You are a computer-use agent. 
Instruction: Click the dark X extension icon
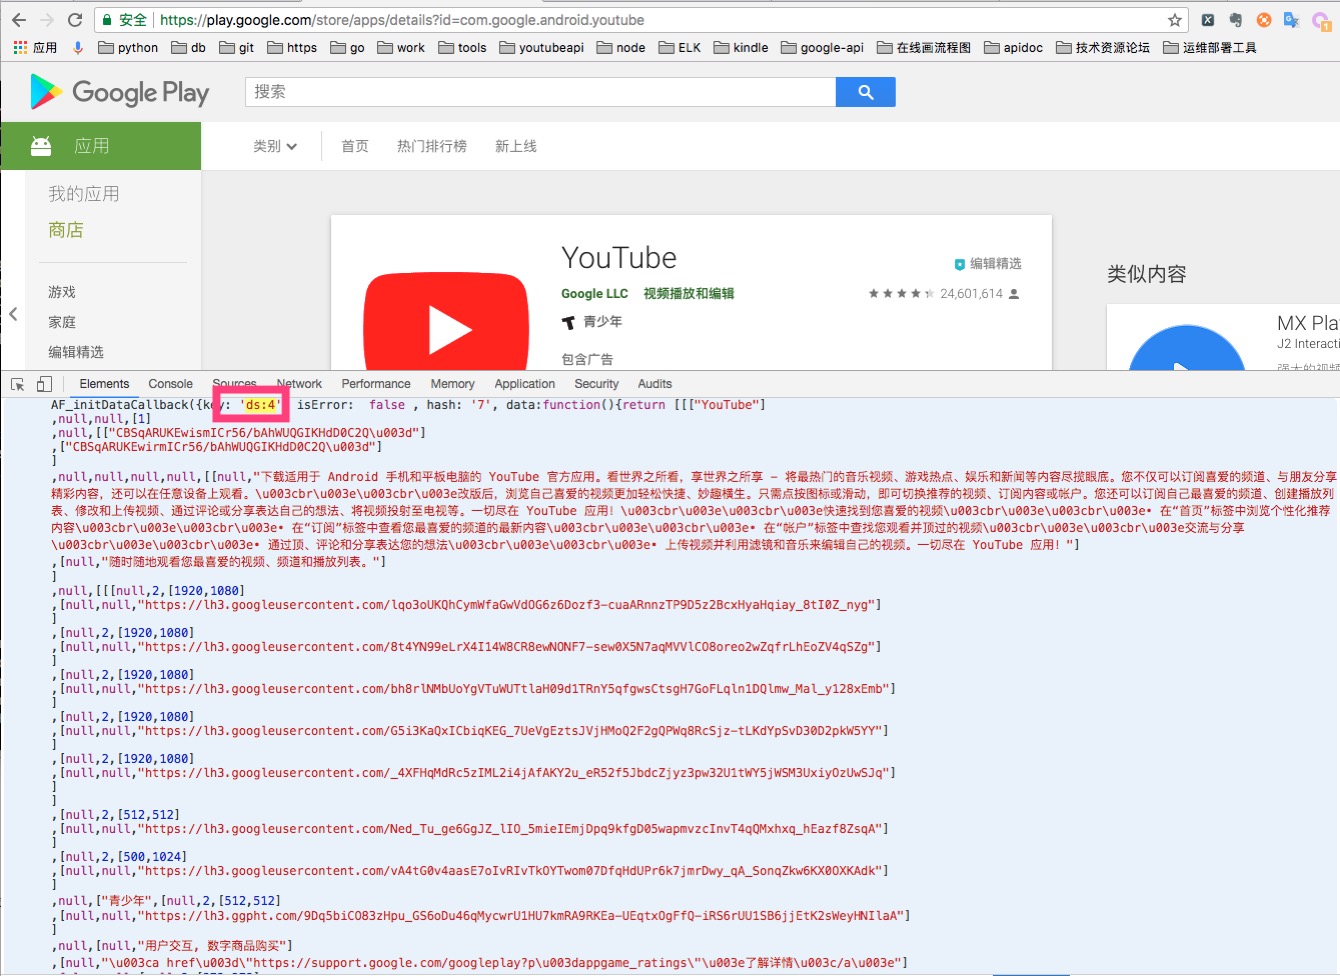click(1208, 20)
